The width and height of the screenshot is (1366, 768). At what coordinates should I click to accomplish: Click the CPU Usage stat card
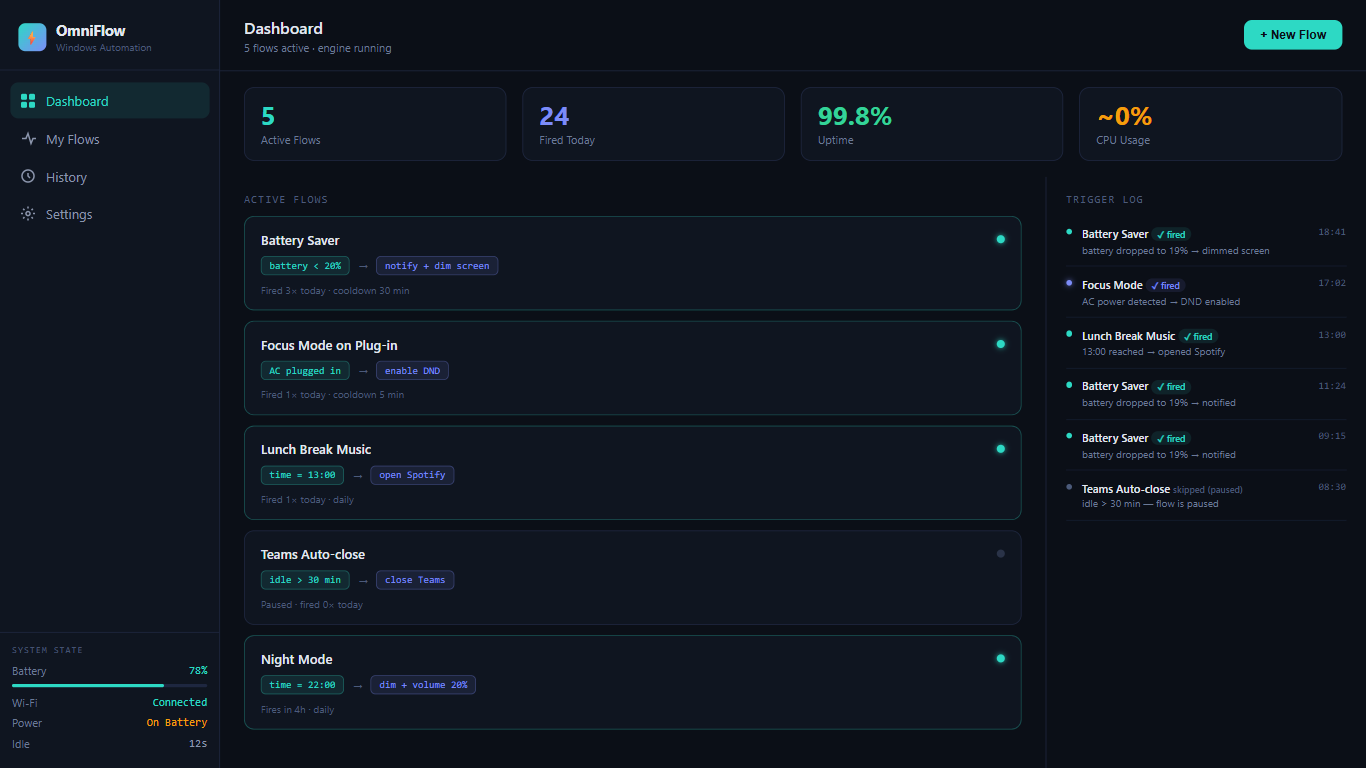(x=1210, y=124)
